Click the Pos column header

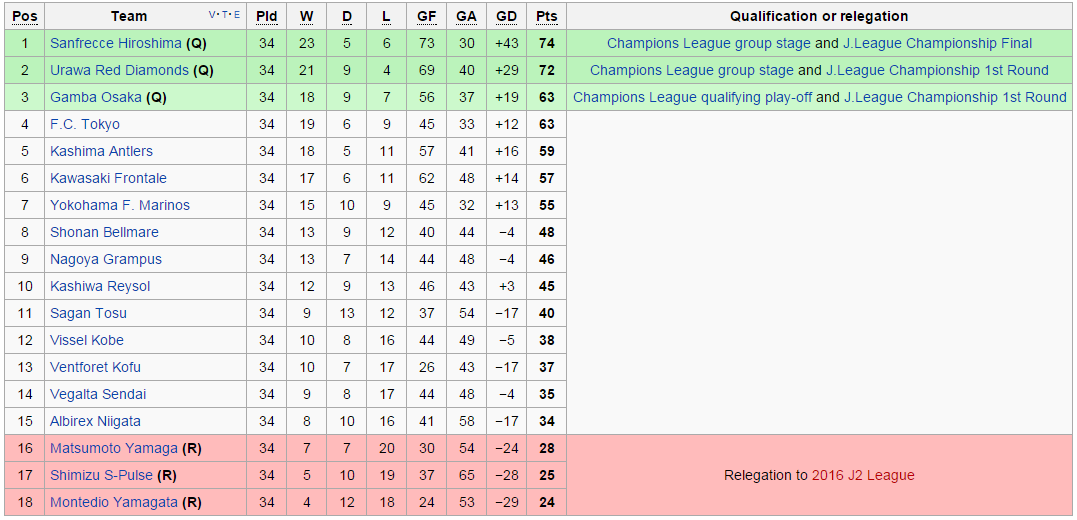click(x=25, y=16)
